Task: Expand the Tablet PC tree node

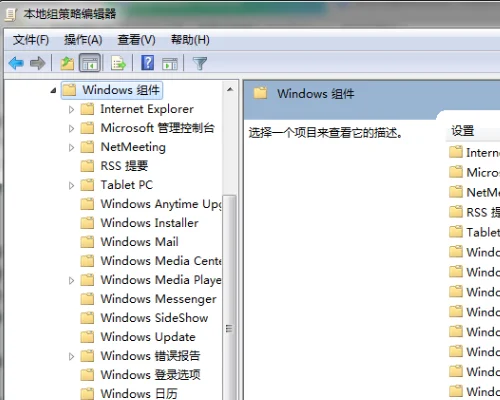Action: pos(71,185)
